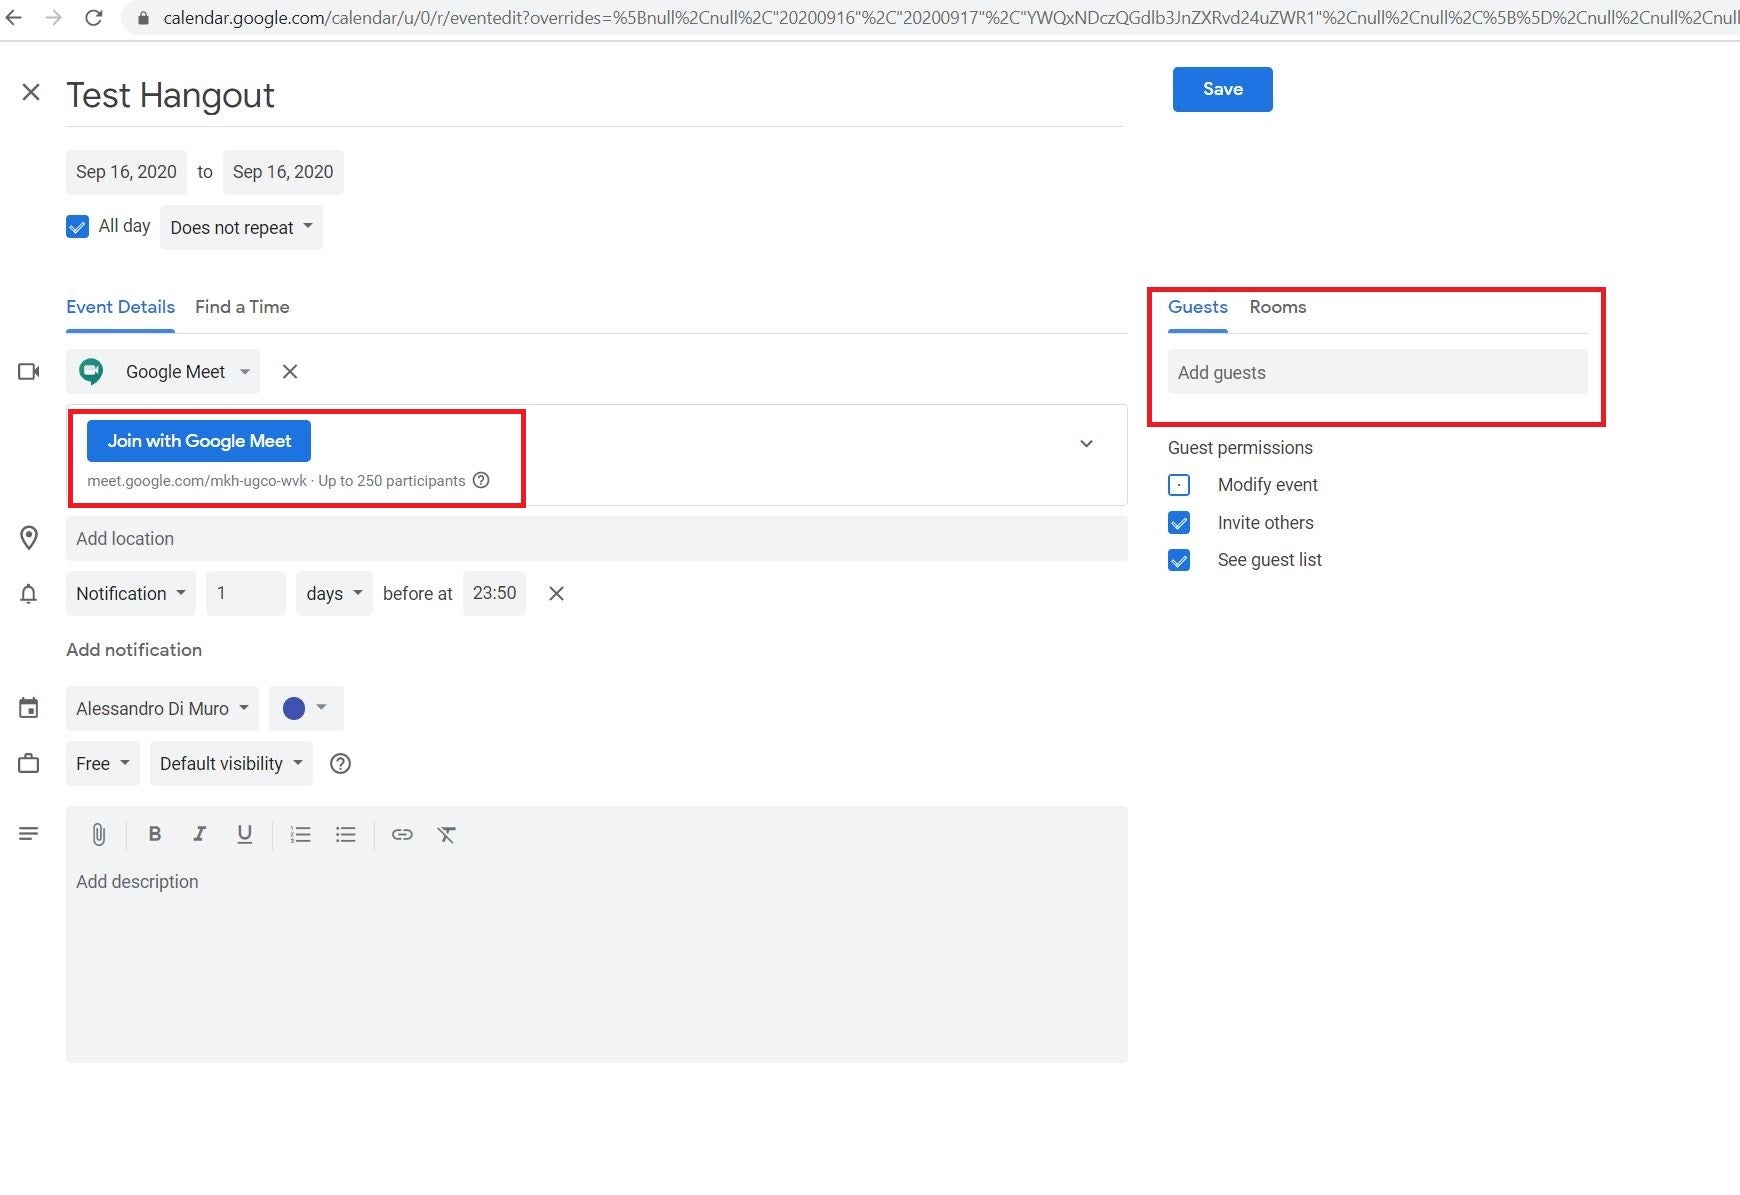Click the meet.google.com/mkh-ugco-wvk link text
Viewport: 1740px width, 1195px height.
(197, 481)
